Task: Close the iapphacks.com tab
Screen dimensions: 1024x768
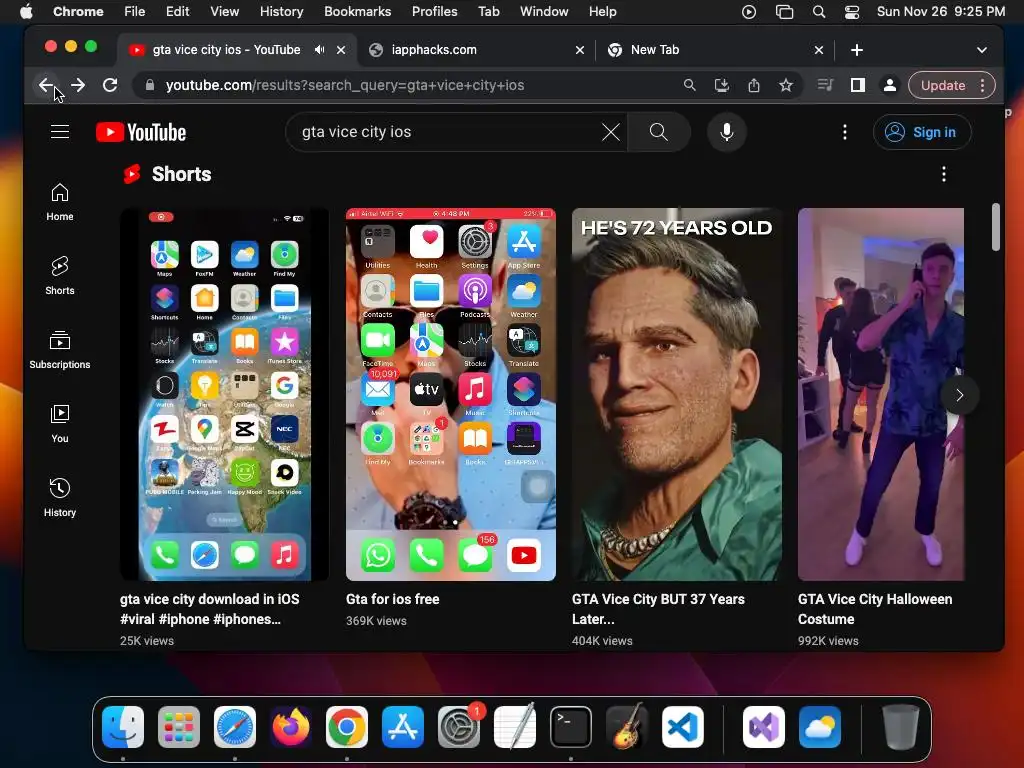Action: 580,50
